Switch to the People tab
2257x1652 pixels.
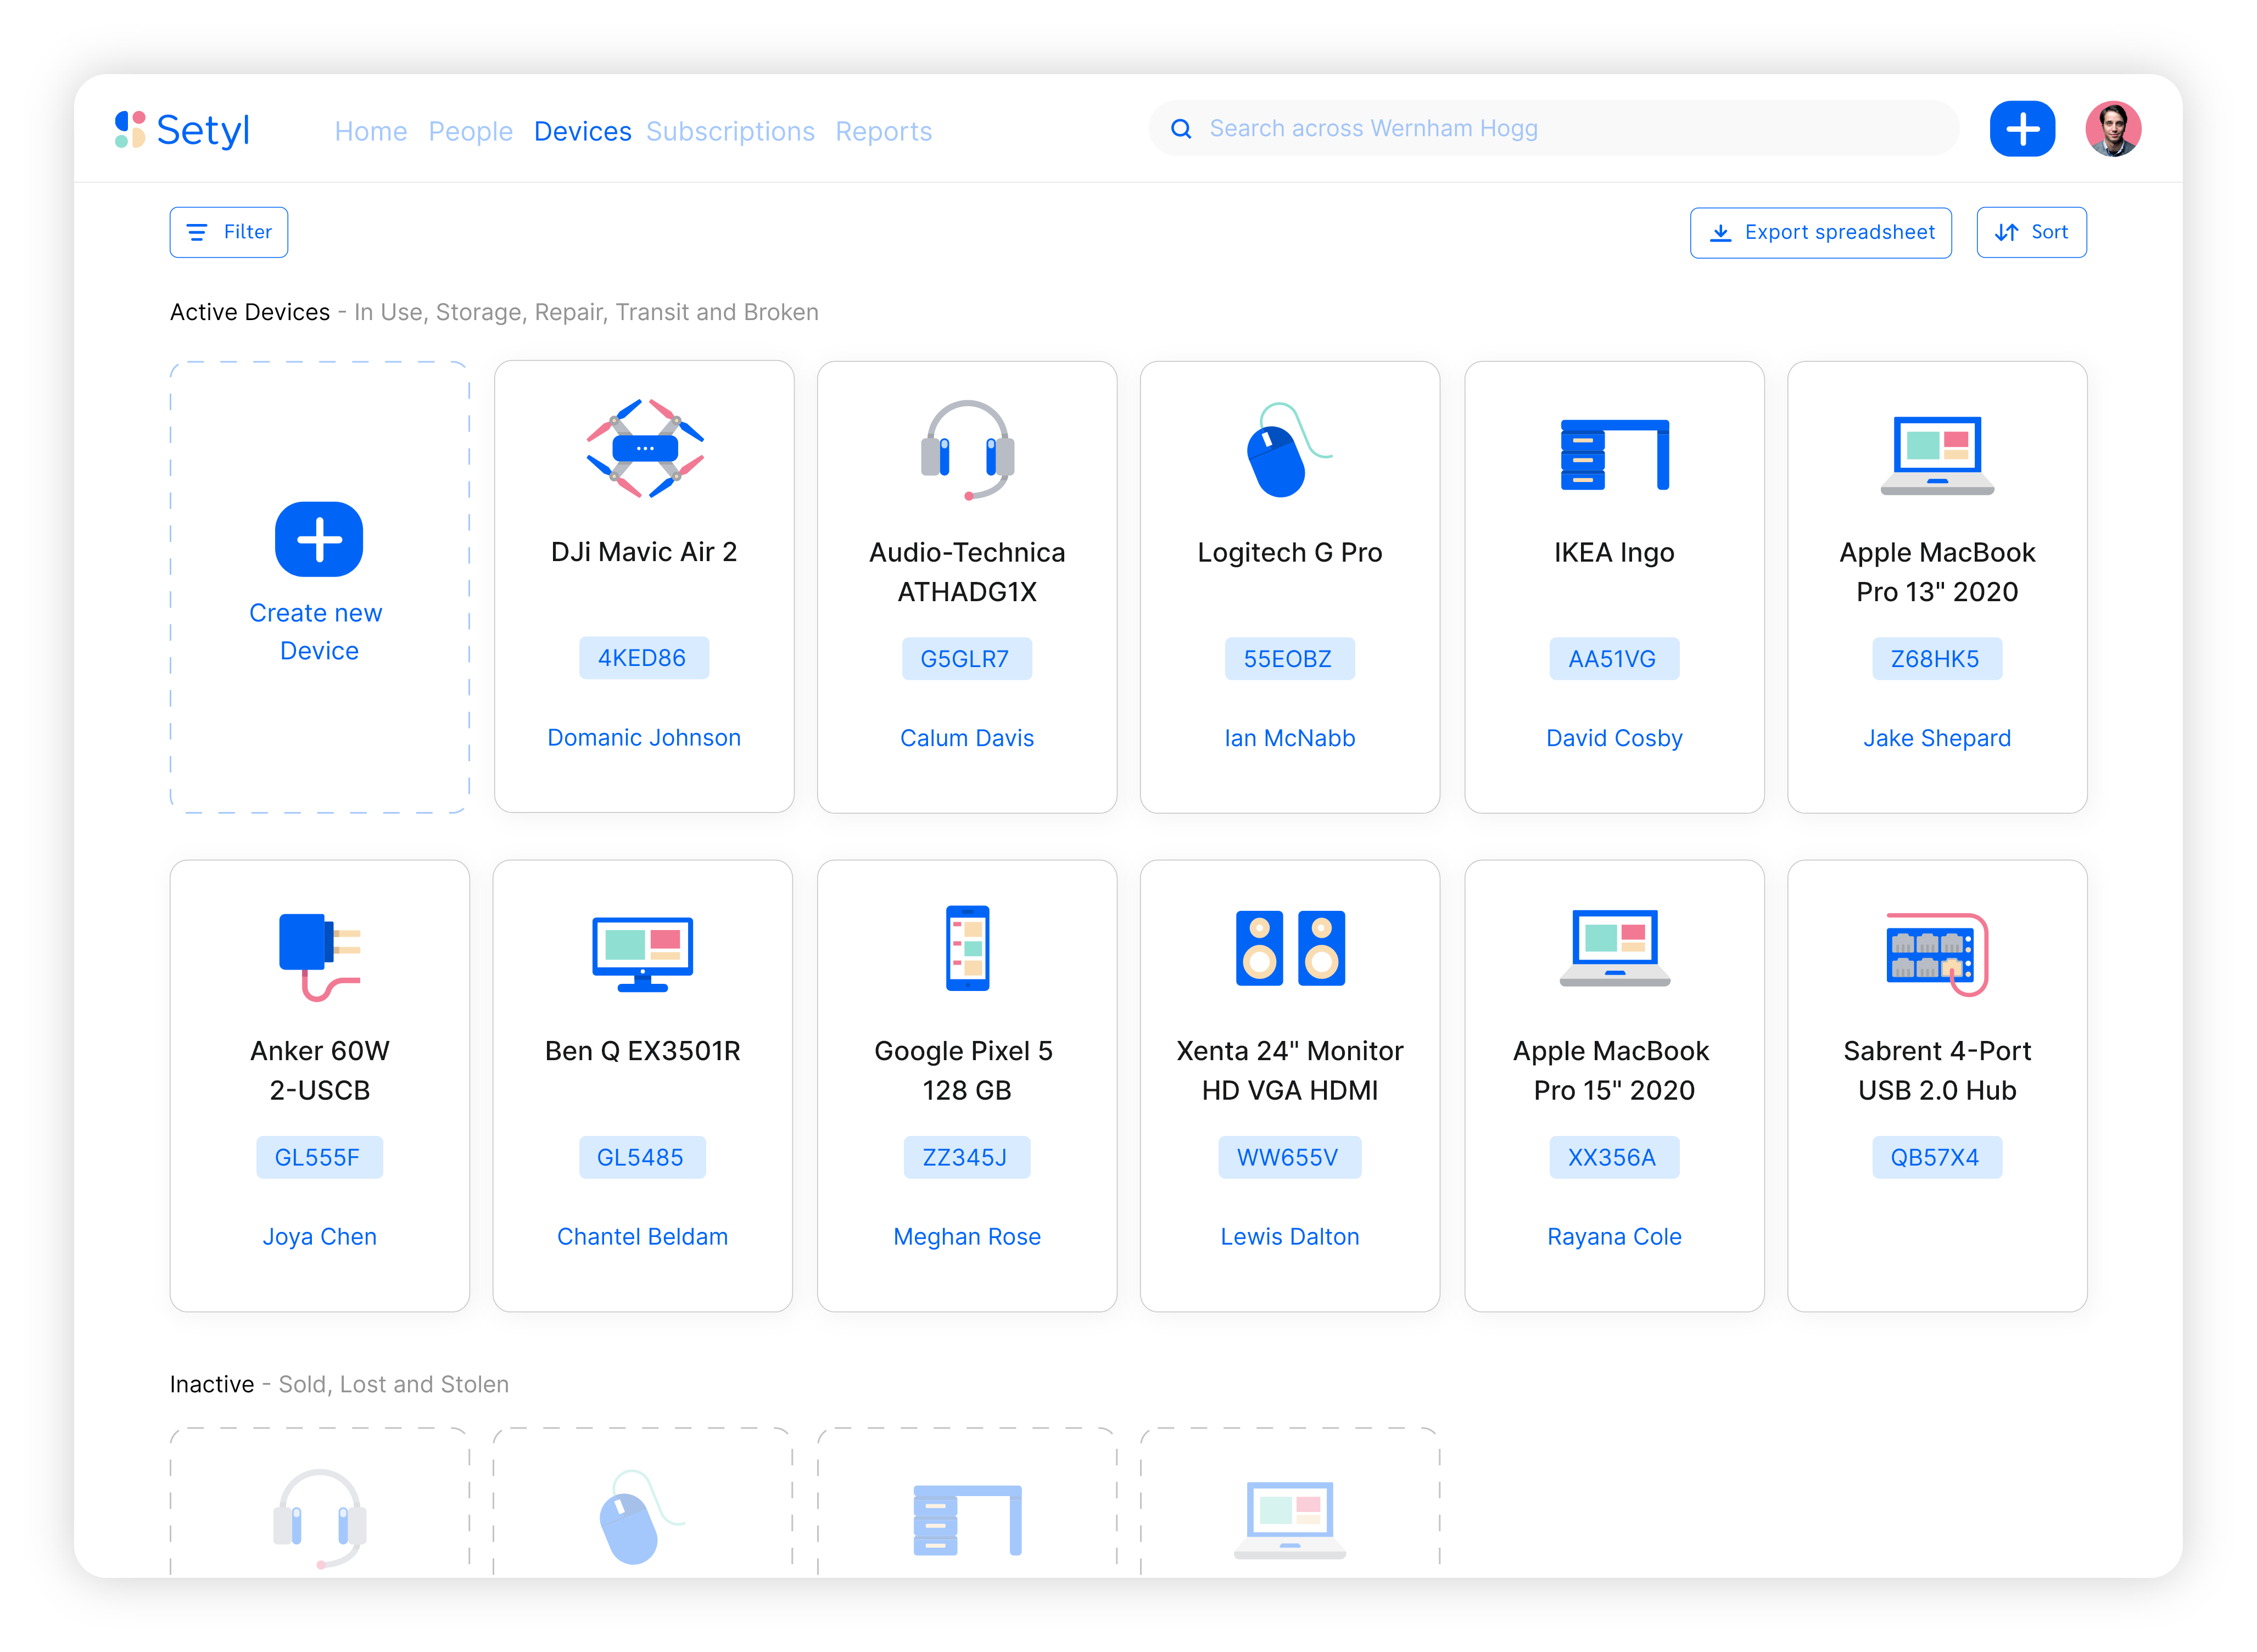pyautogui.click(x=470, y=131)
